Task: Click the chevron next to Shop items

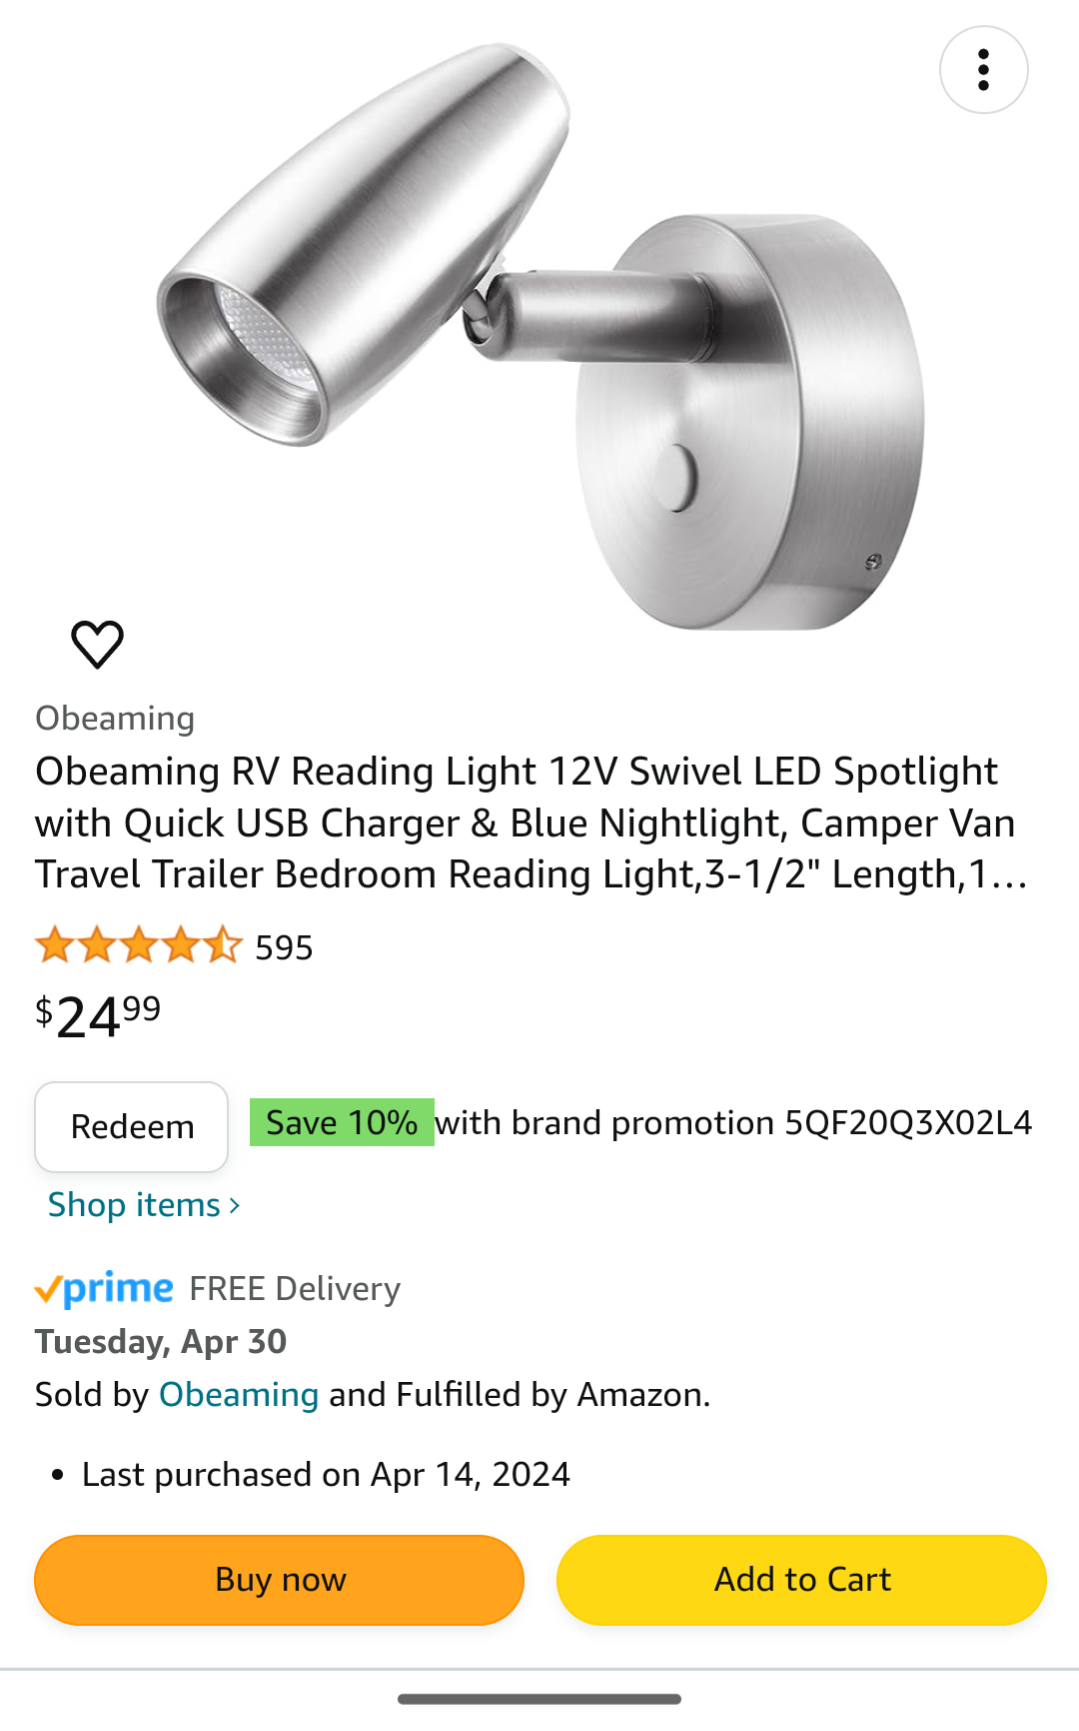Action: pyautogui.click(x=235, y=1206)
